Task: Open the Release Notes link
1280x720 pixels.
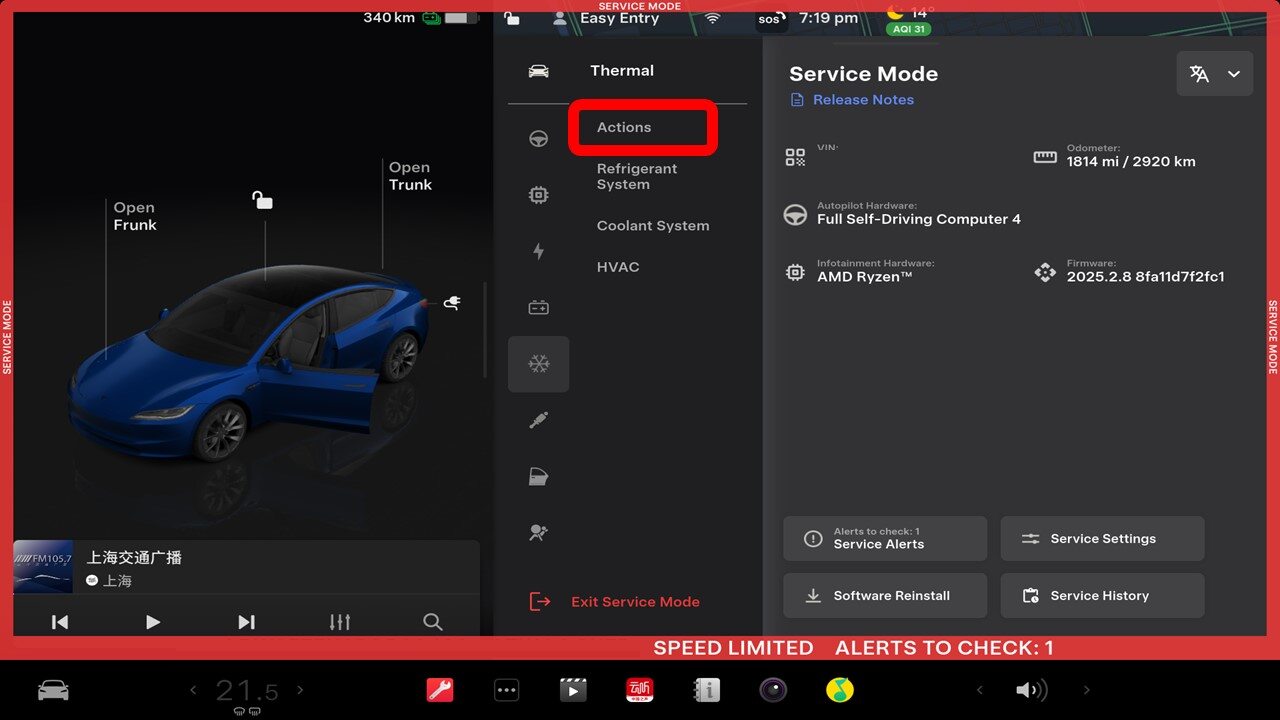Action: pos(862,100)
